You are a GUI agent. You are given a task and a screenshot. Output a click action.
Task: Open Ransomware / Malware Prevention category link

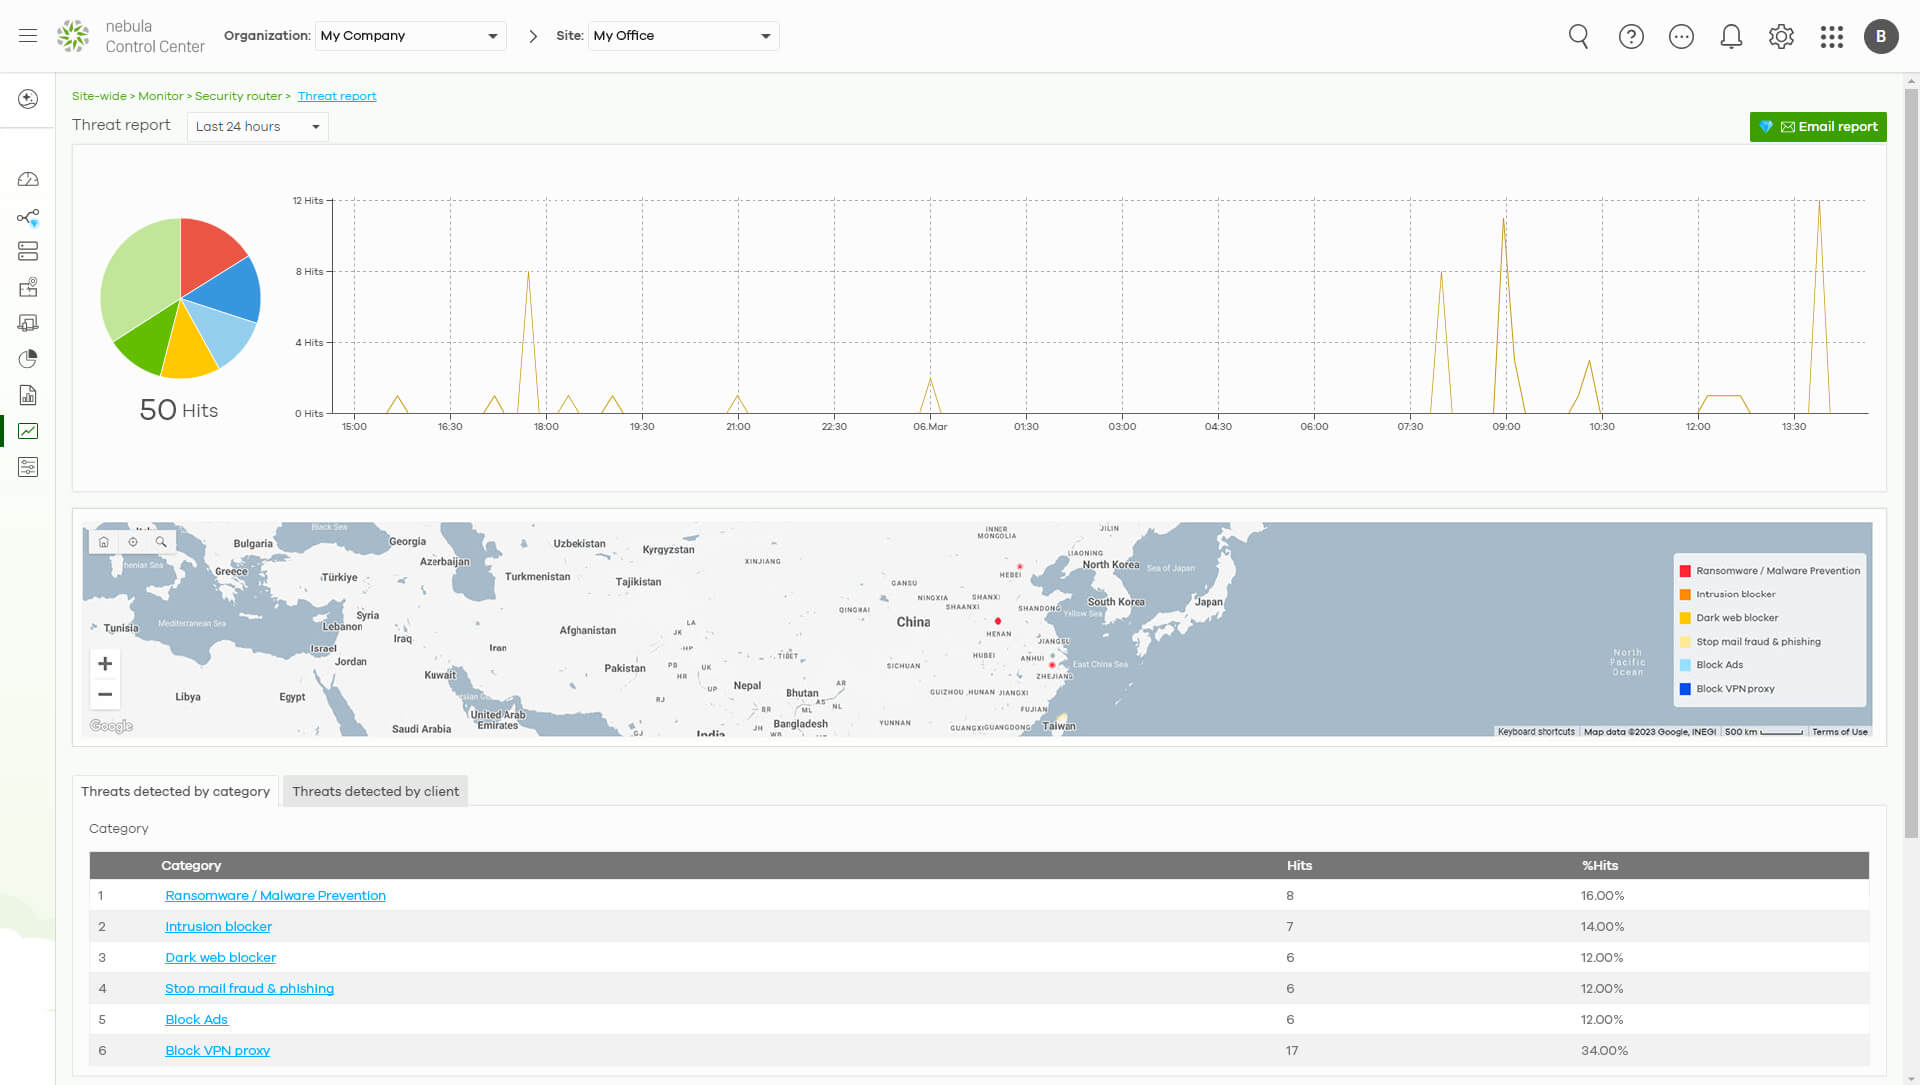pyautogui.click(x=275, y=896)
